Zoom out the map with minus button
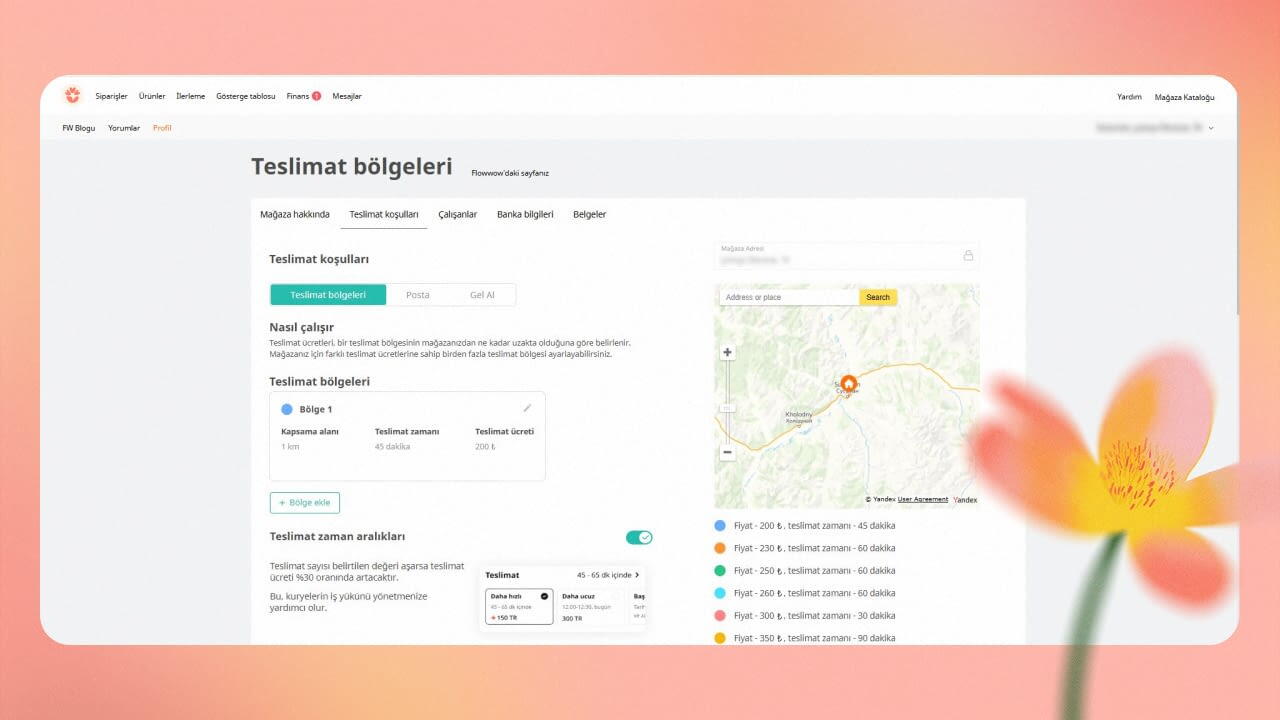The image size is (1280, 720). 727,452
